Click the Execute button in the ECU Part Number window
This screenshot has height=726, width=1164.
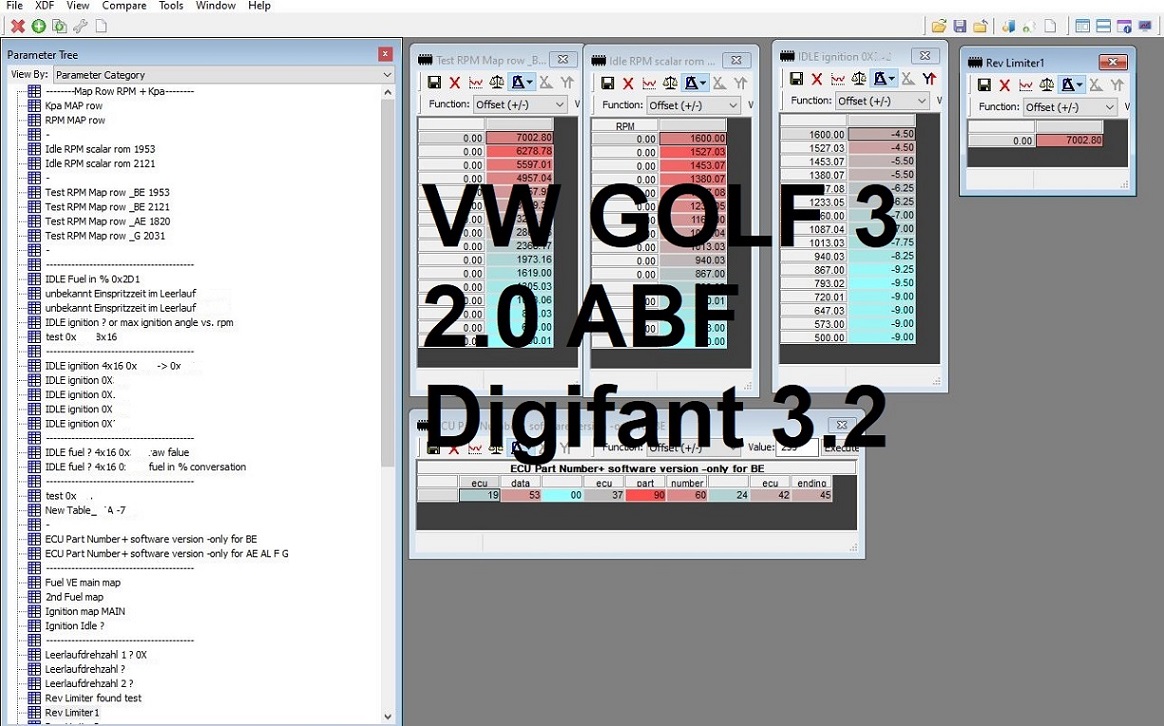(x=843, y=447)
